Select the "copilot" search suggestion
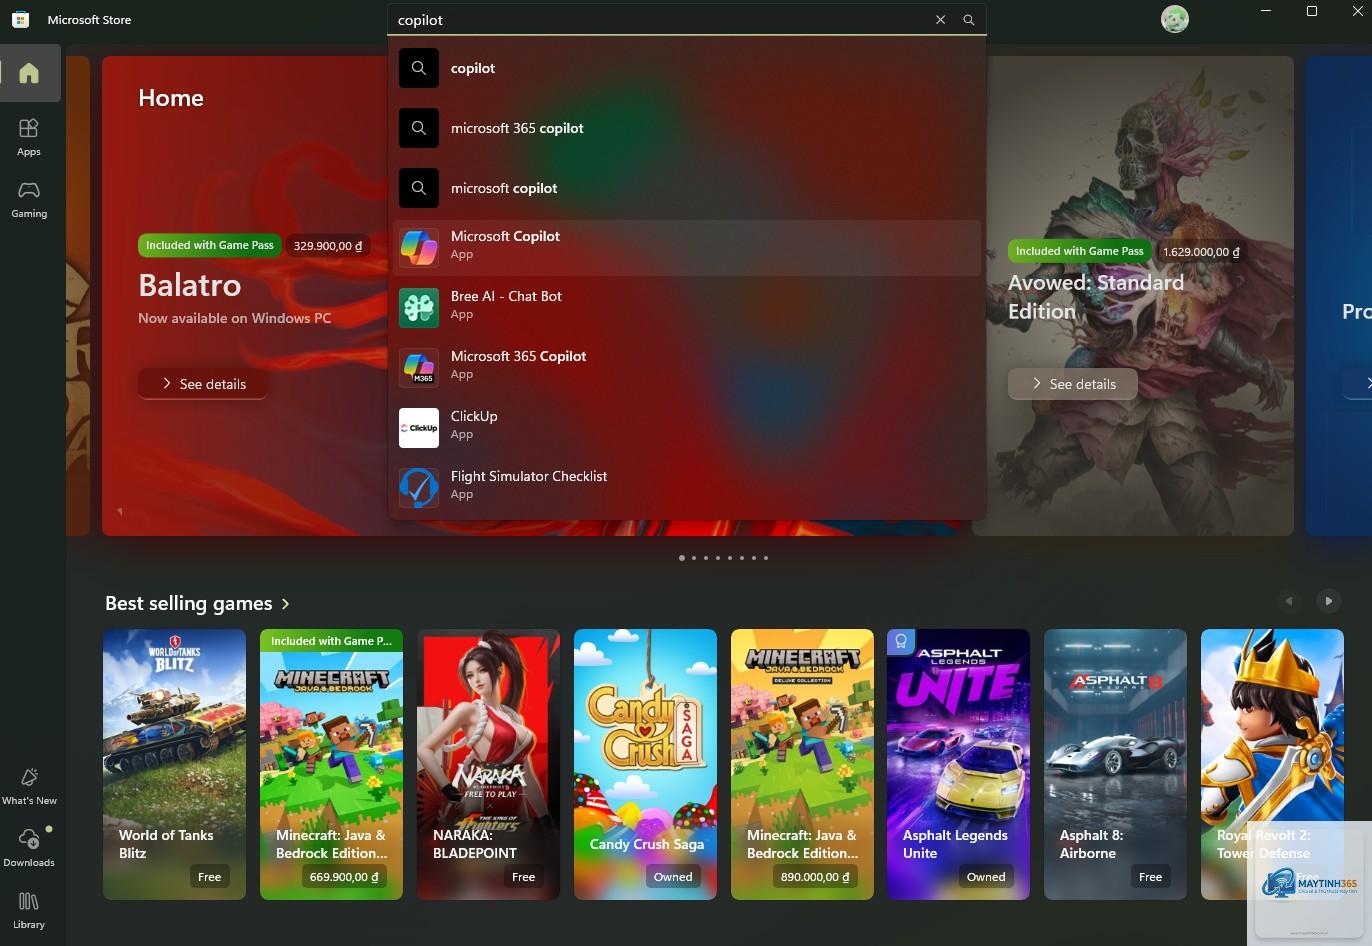The height and width of the screenshot is (946, 1372). (686, 68)
